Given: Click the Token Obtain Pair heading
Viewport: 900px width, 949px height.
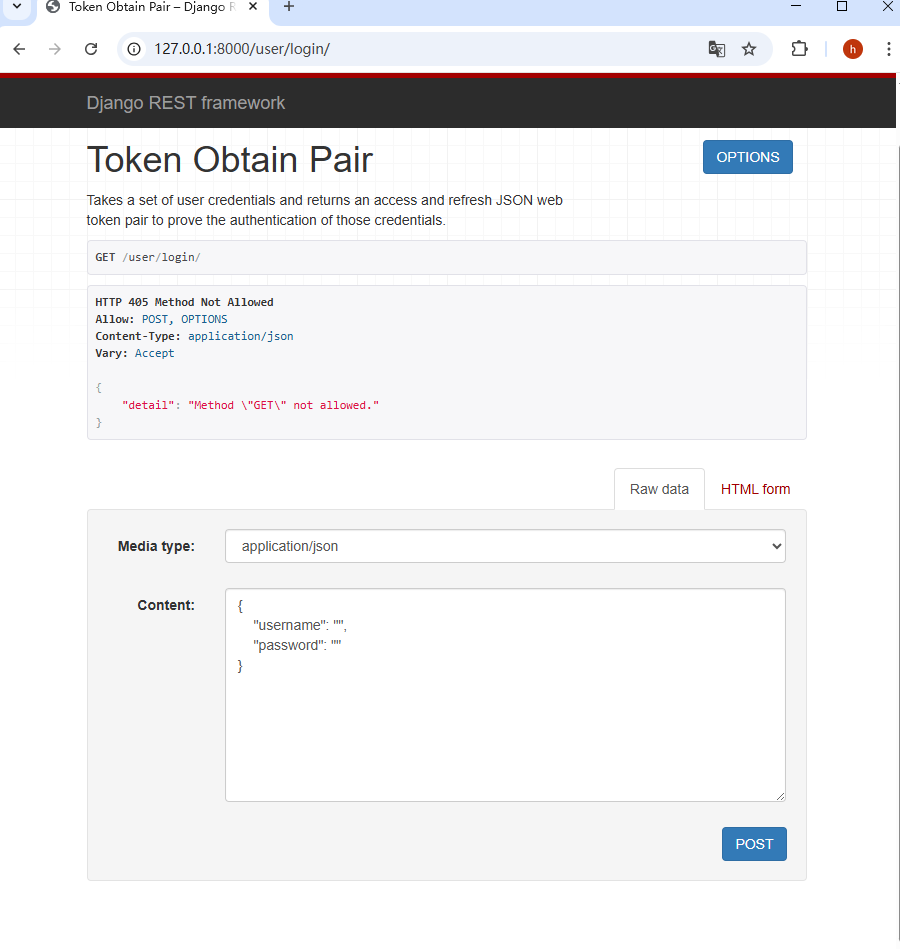Looking at the screenshot, I should click(x=229, y=160).
